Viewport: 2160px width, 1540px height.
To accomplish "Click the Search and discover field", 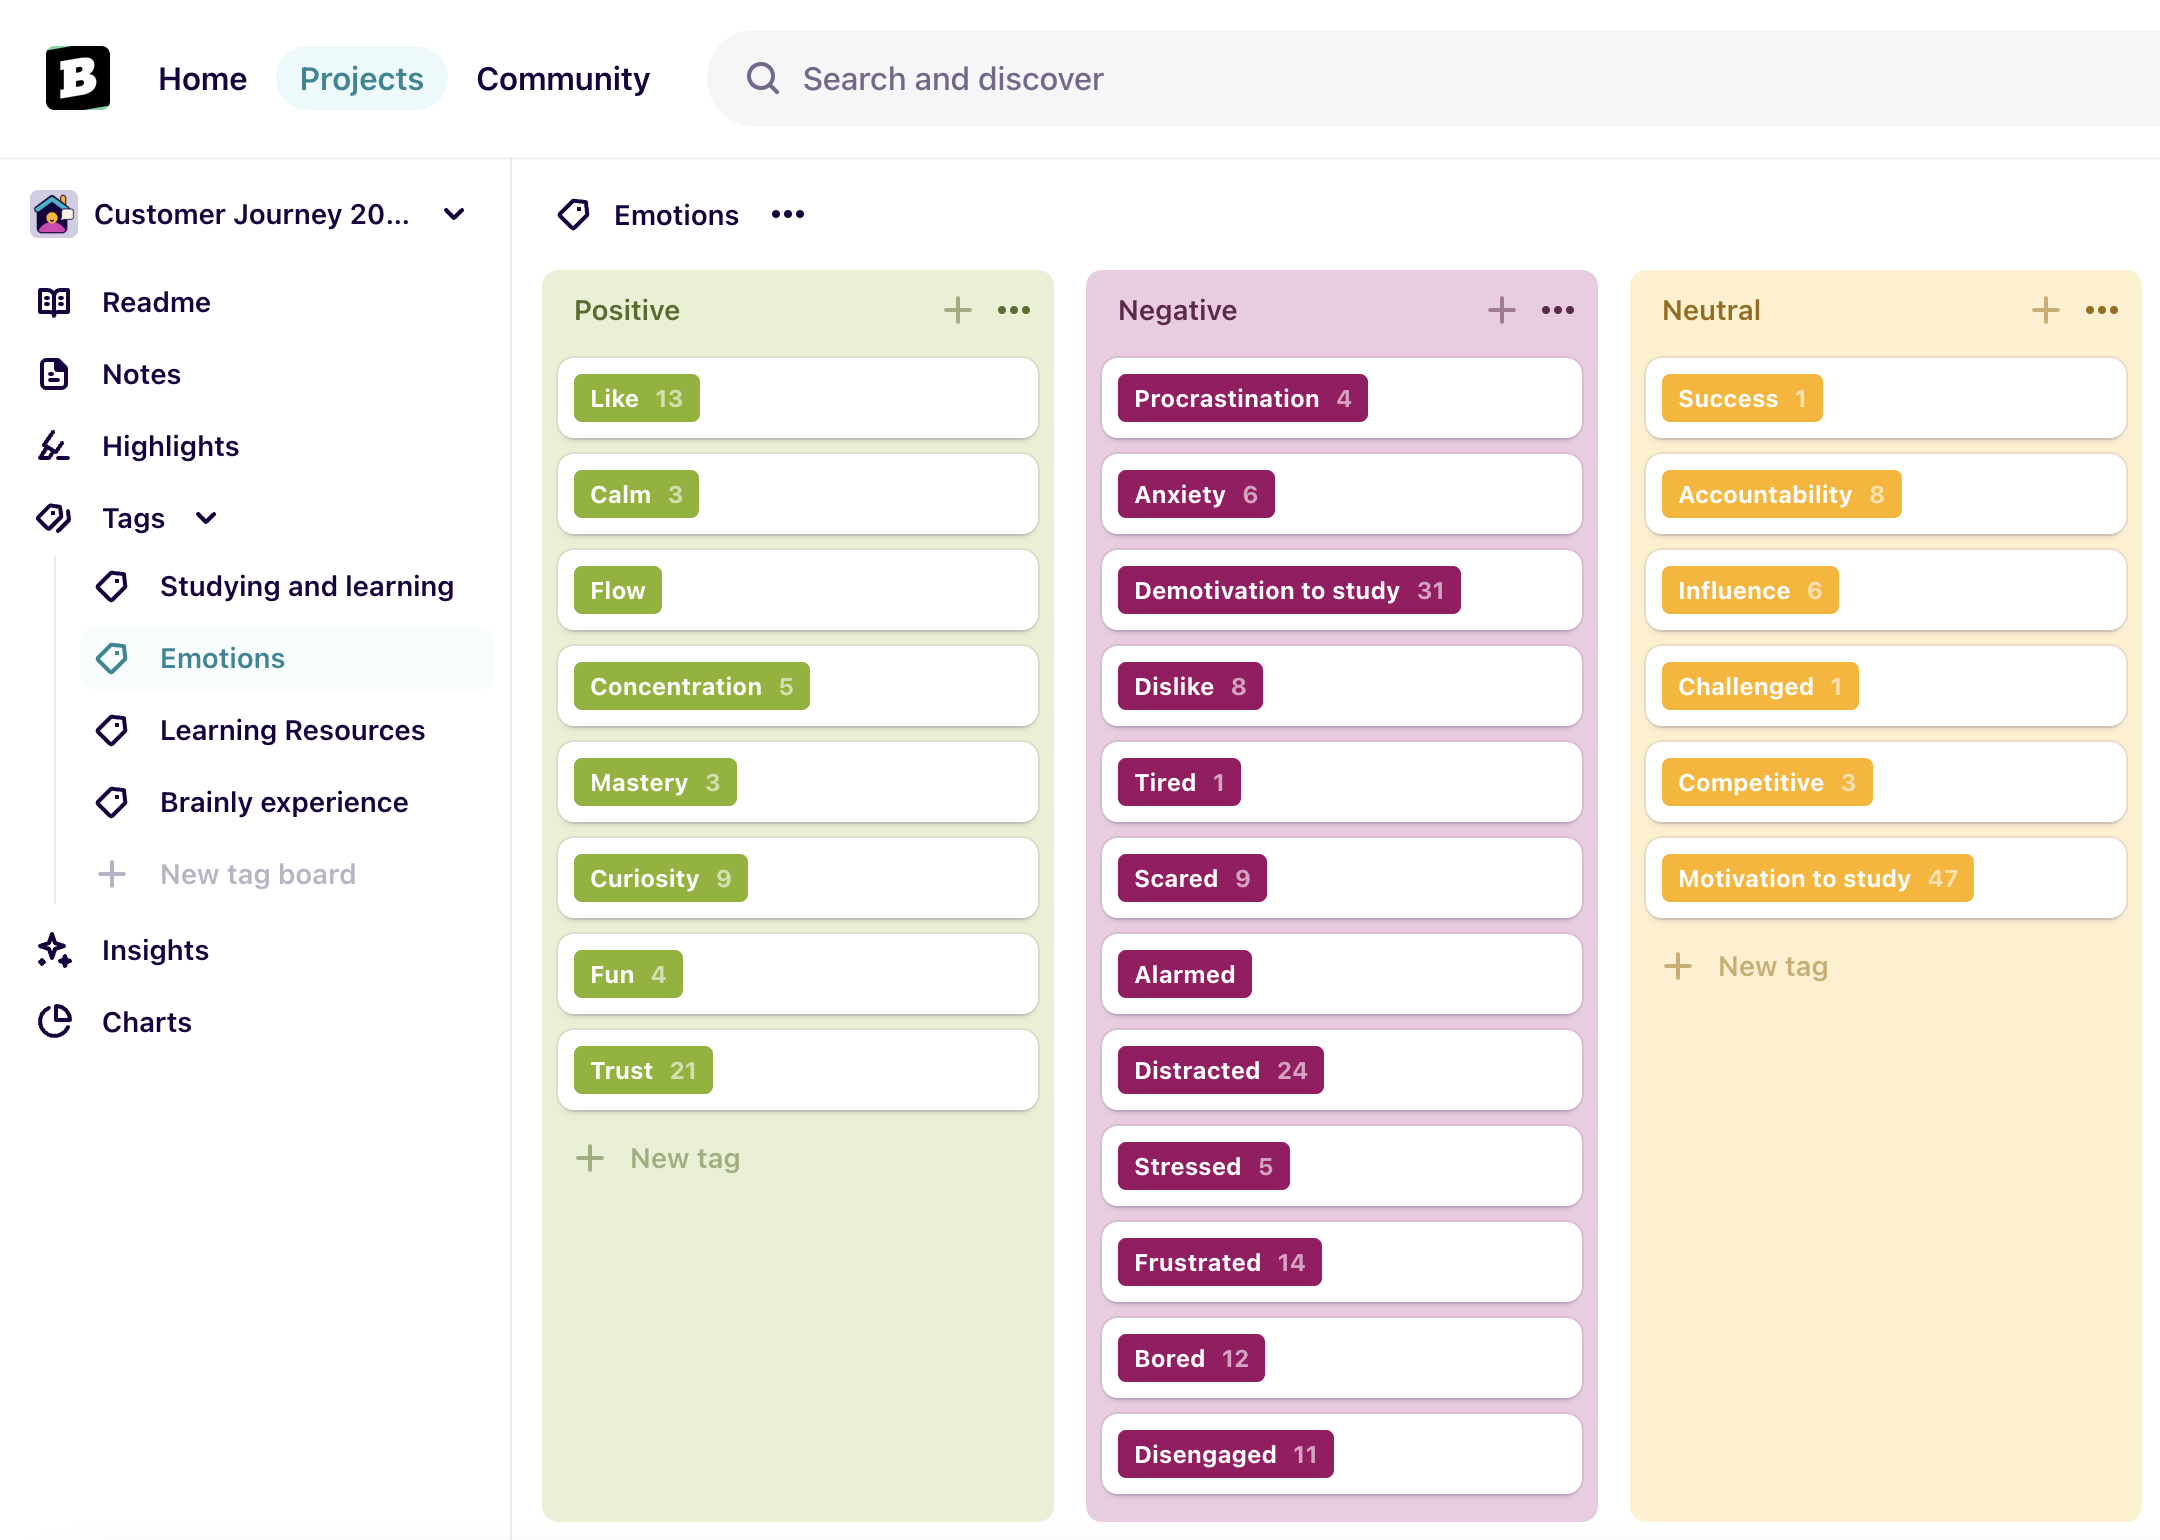I will pyautogui.click(x=1434, y=78).
